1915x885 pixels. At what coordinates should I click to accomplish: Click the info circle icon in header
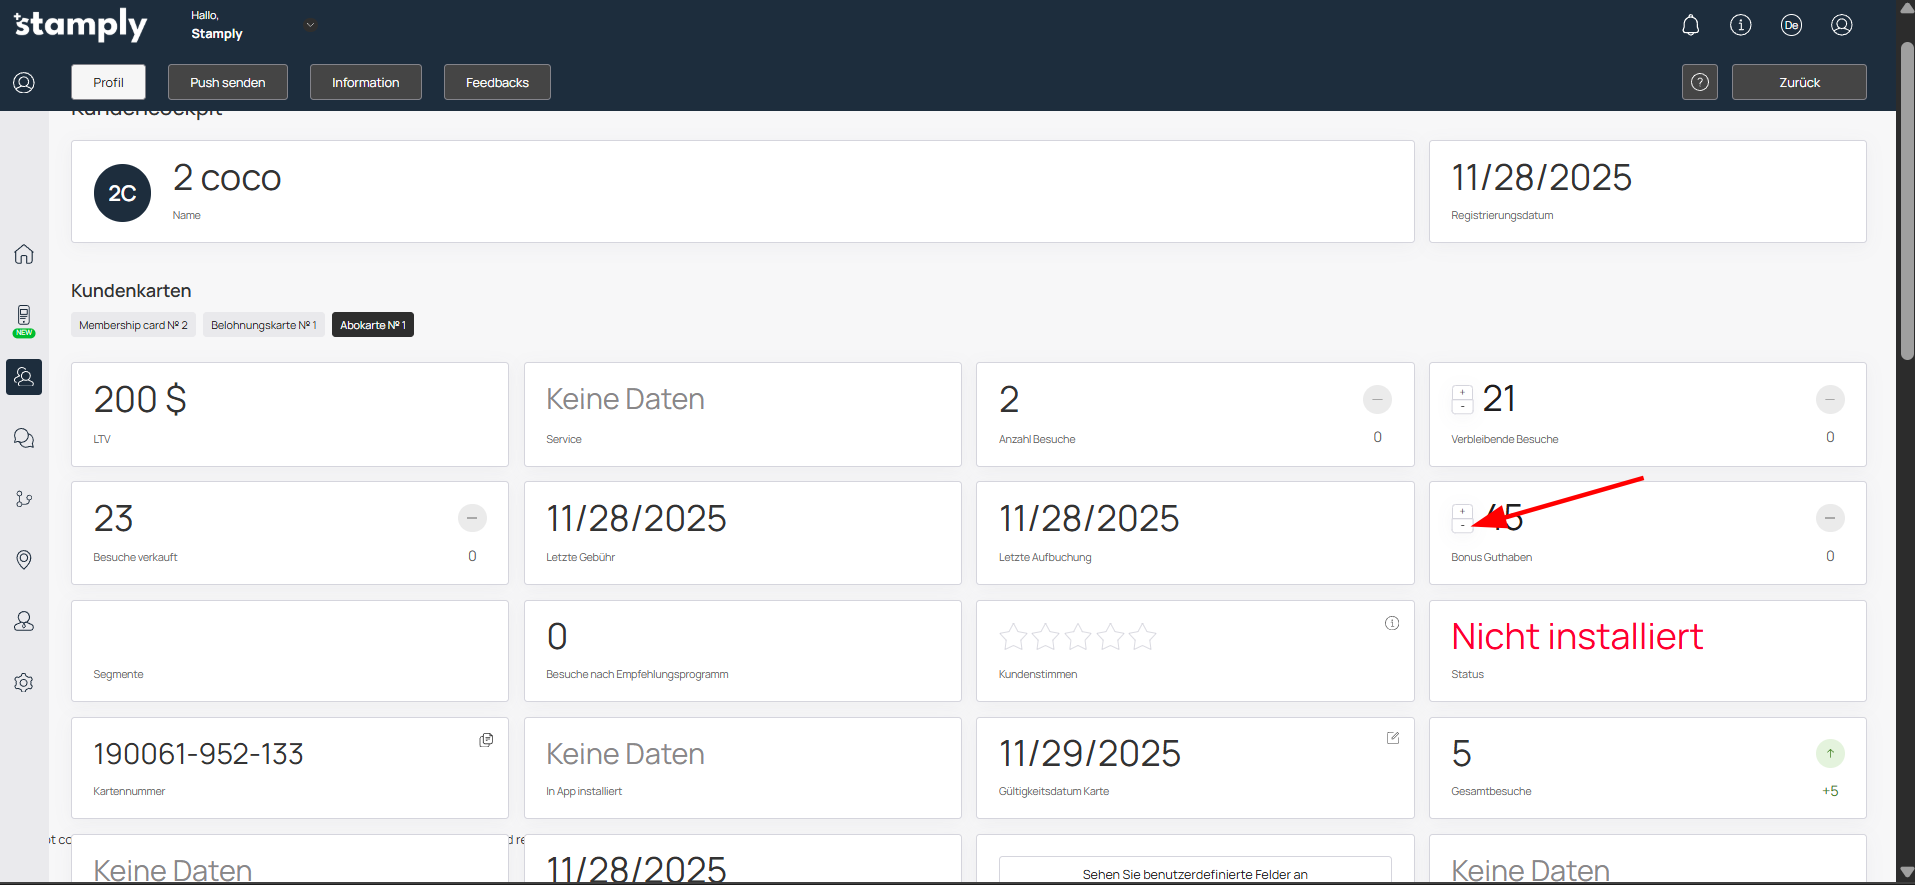pos(1740,25)
